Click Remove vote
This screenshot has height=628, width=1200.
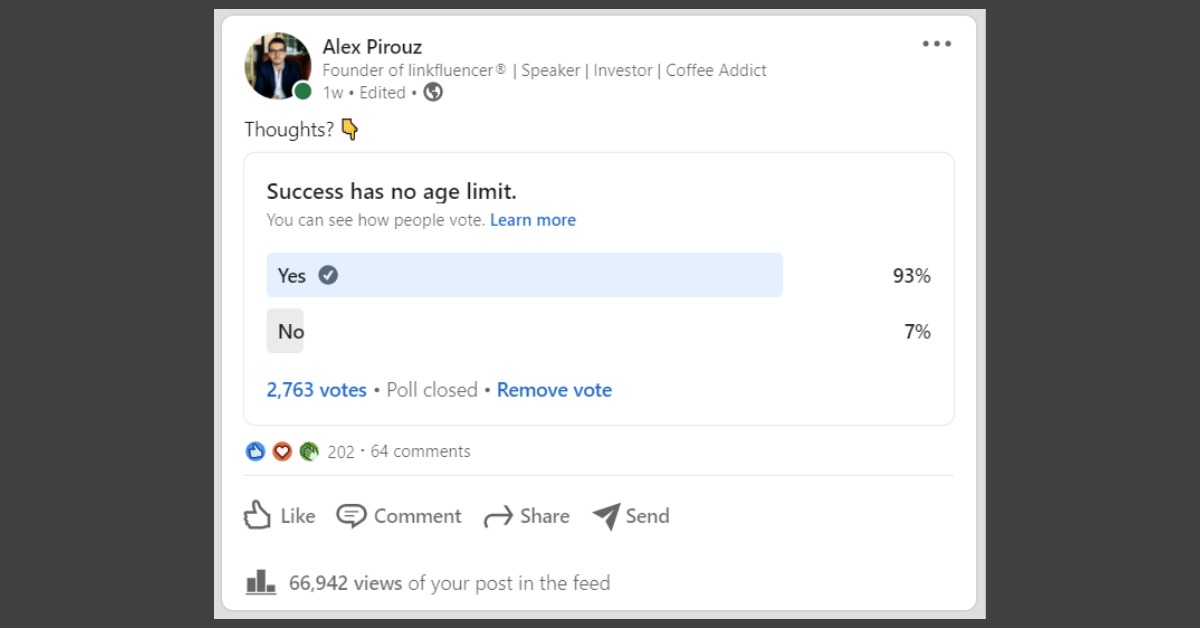(554, 390)
